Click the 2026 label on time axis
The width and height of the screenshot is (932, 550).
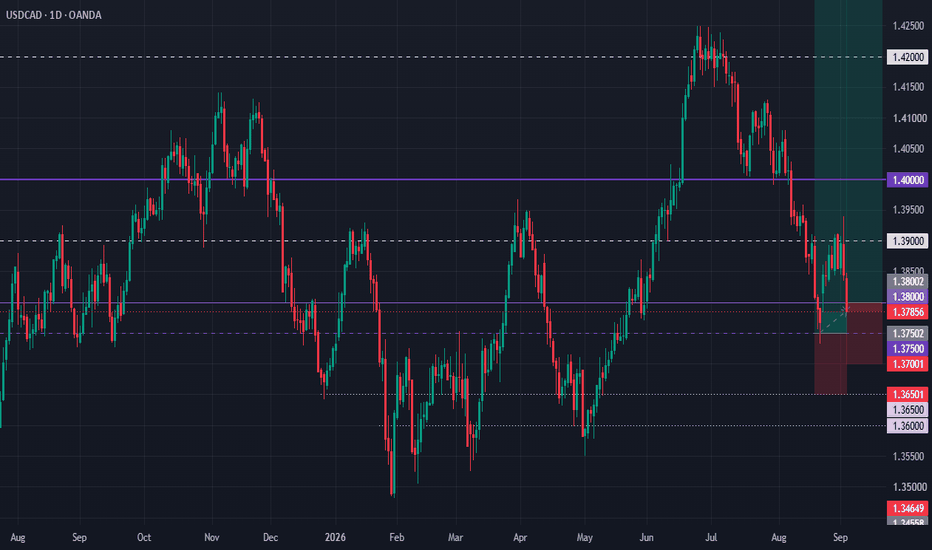(x=335, y=537)
